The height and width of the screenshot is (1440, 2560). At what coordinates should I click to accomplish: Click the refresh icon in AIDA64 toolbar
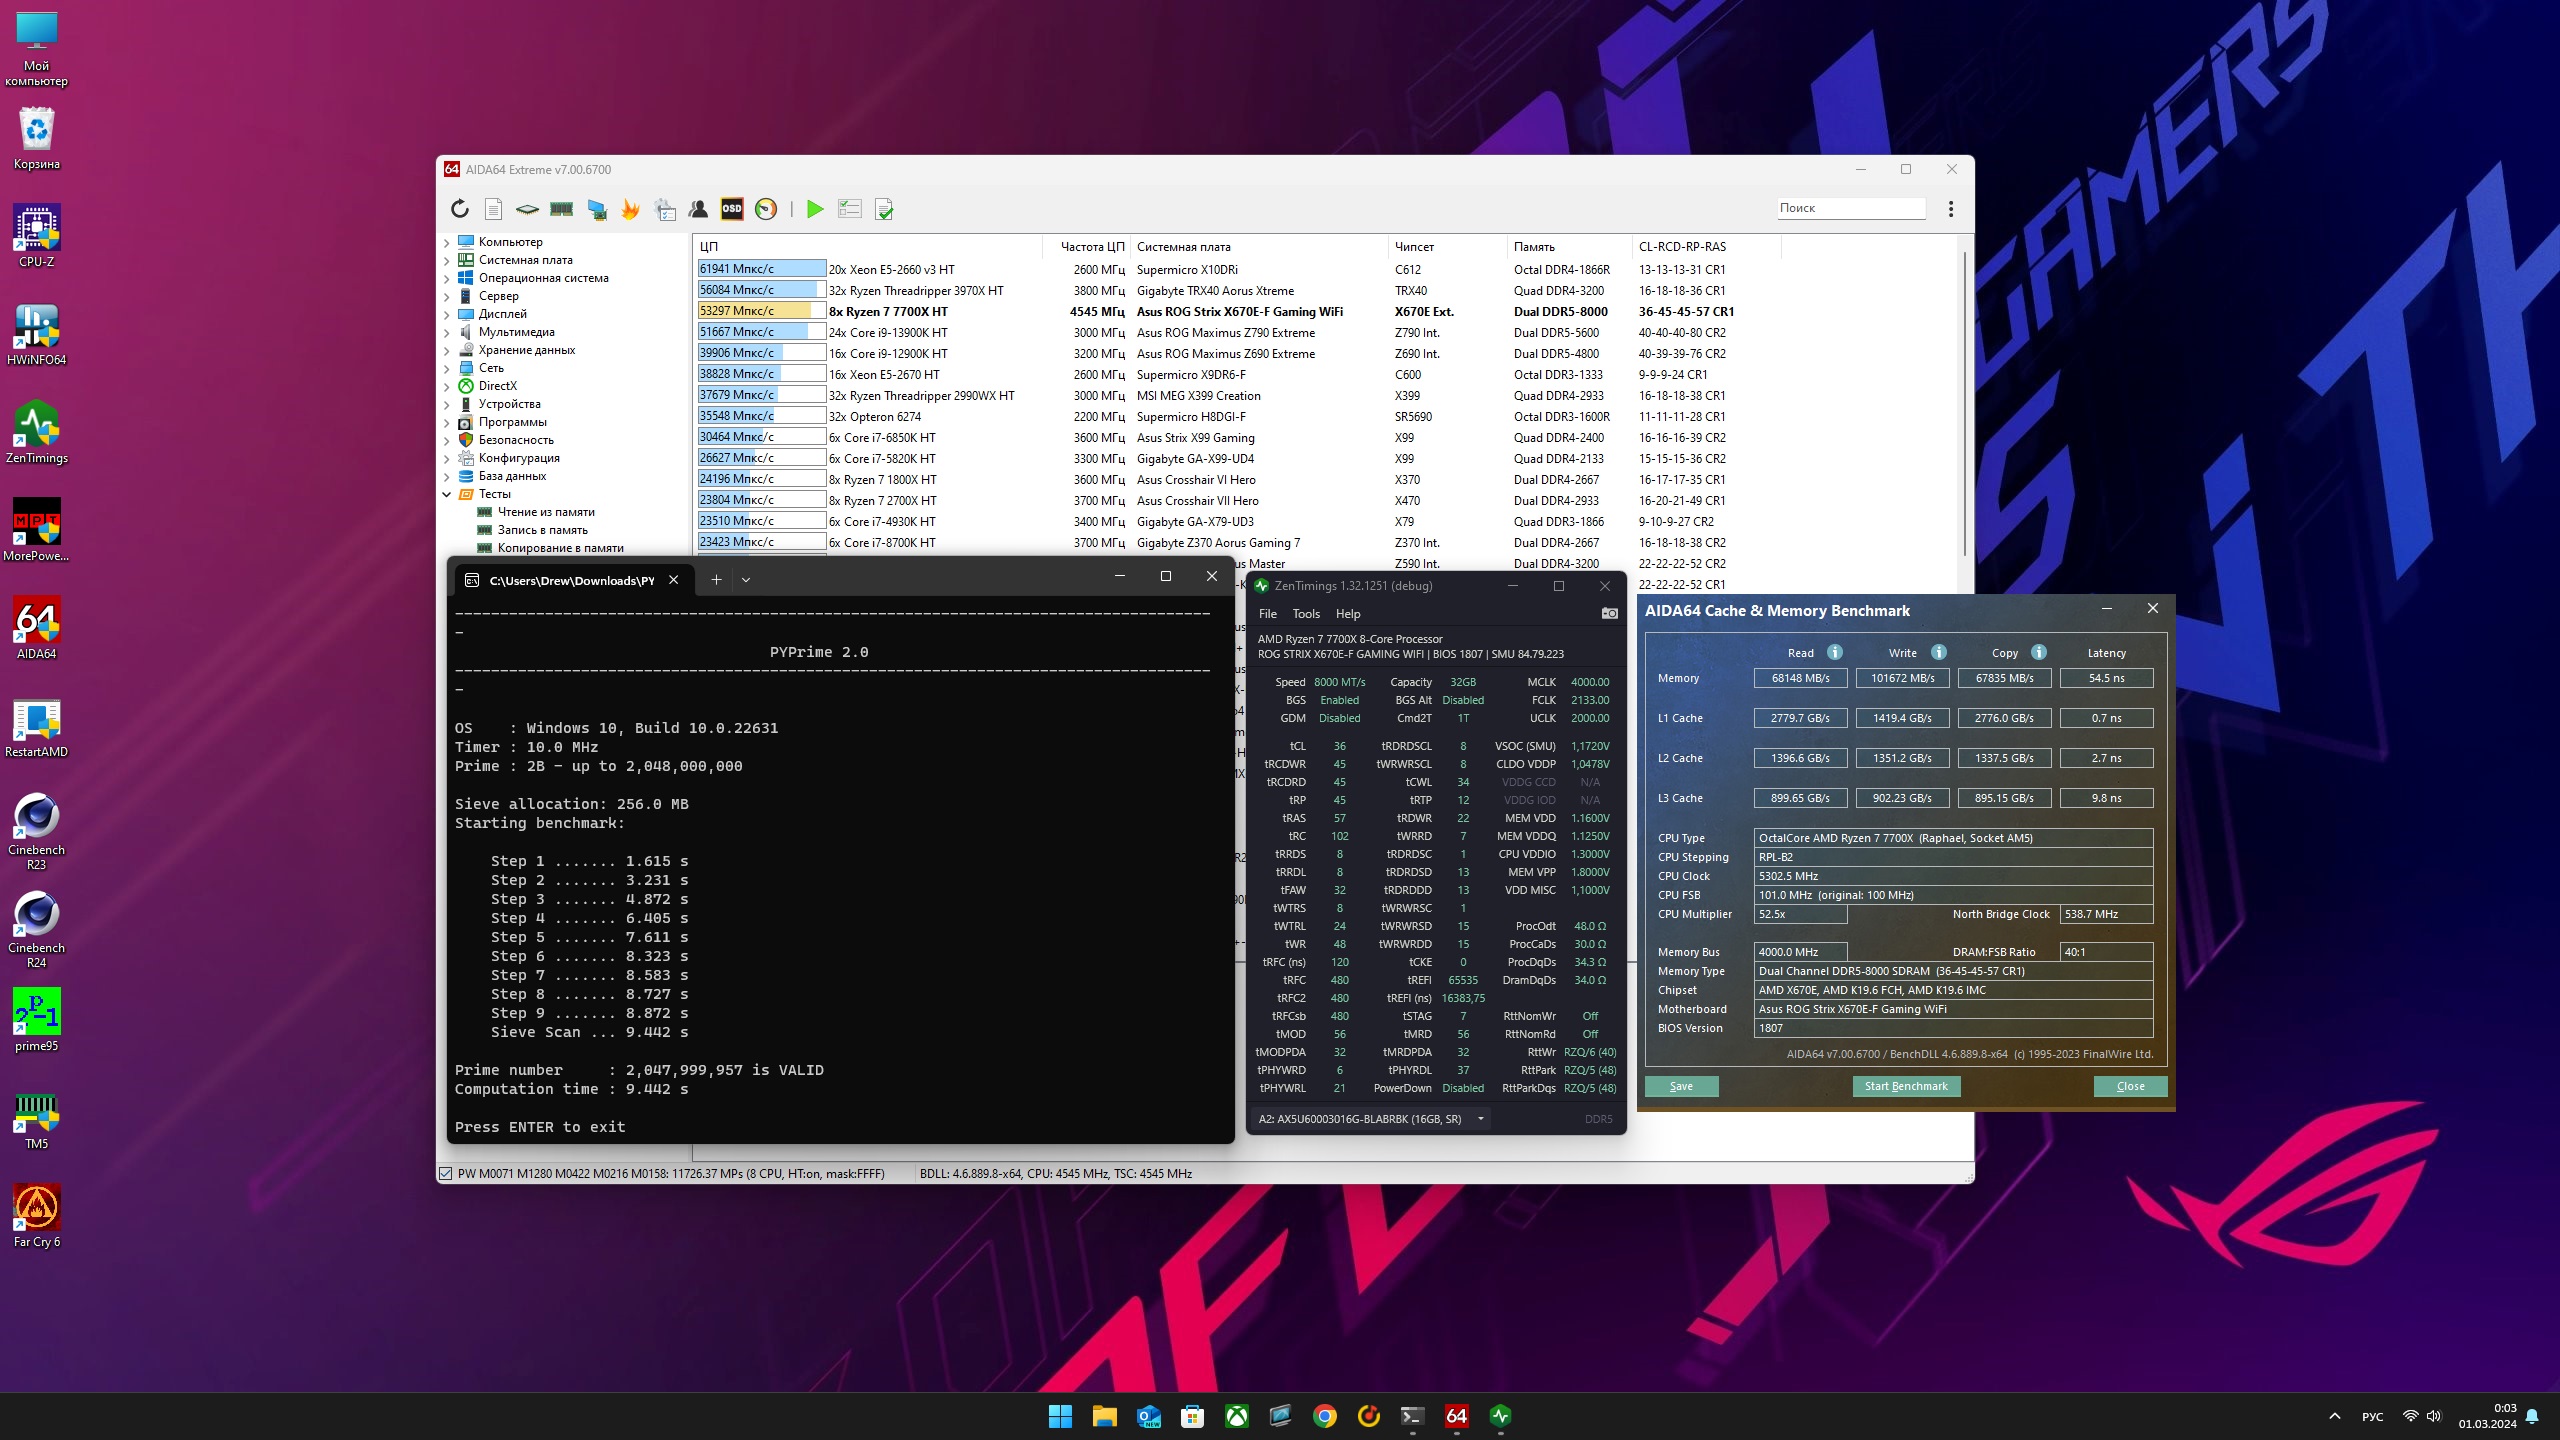(x=459, y=208)
